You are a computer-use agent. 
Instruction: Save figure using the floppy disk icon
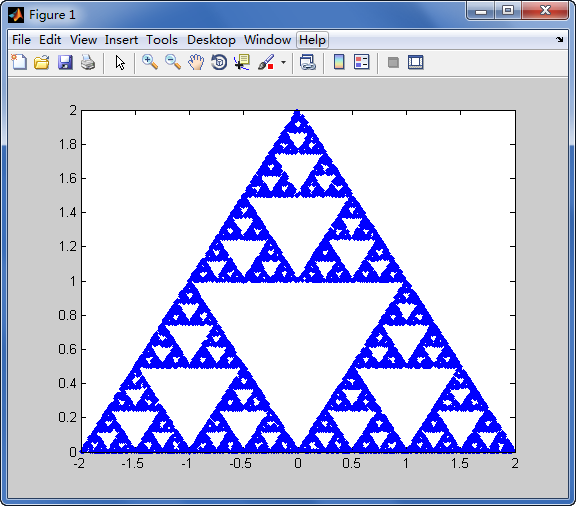point(65,62)
